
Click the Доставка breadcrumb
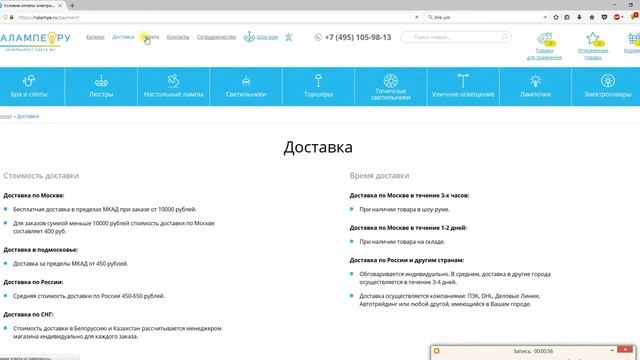coord(28,116)
